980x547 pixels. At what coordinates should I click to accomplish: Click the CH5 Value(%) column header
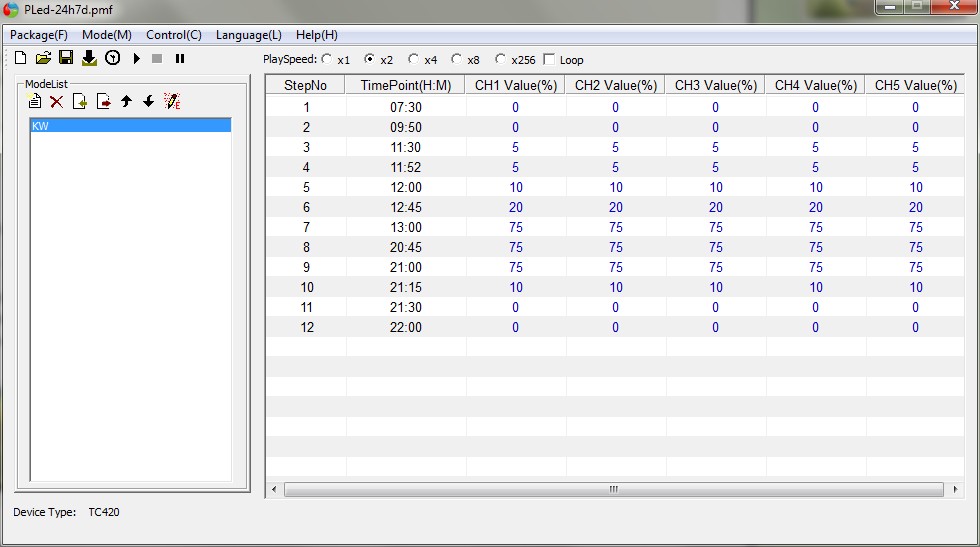click(915, 85)
